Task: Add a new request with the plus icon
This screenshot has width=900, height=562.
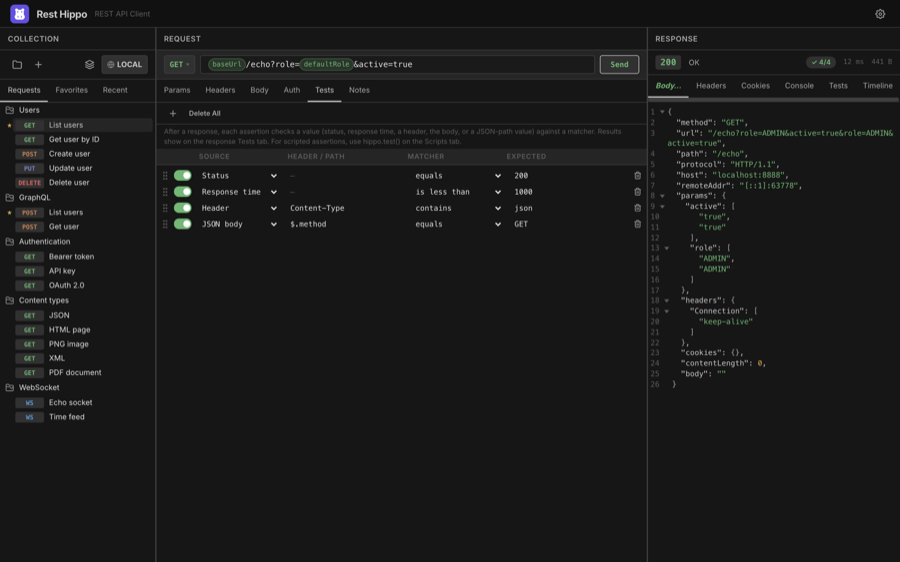Action: pyautogui.click(x=38, y=64)
